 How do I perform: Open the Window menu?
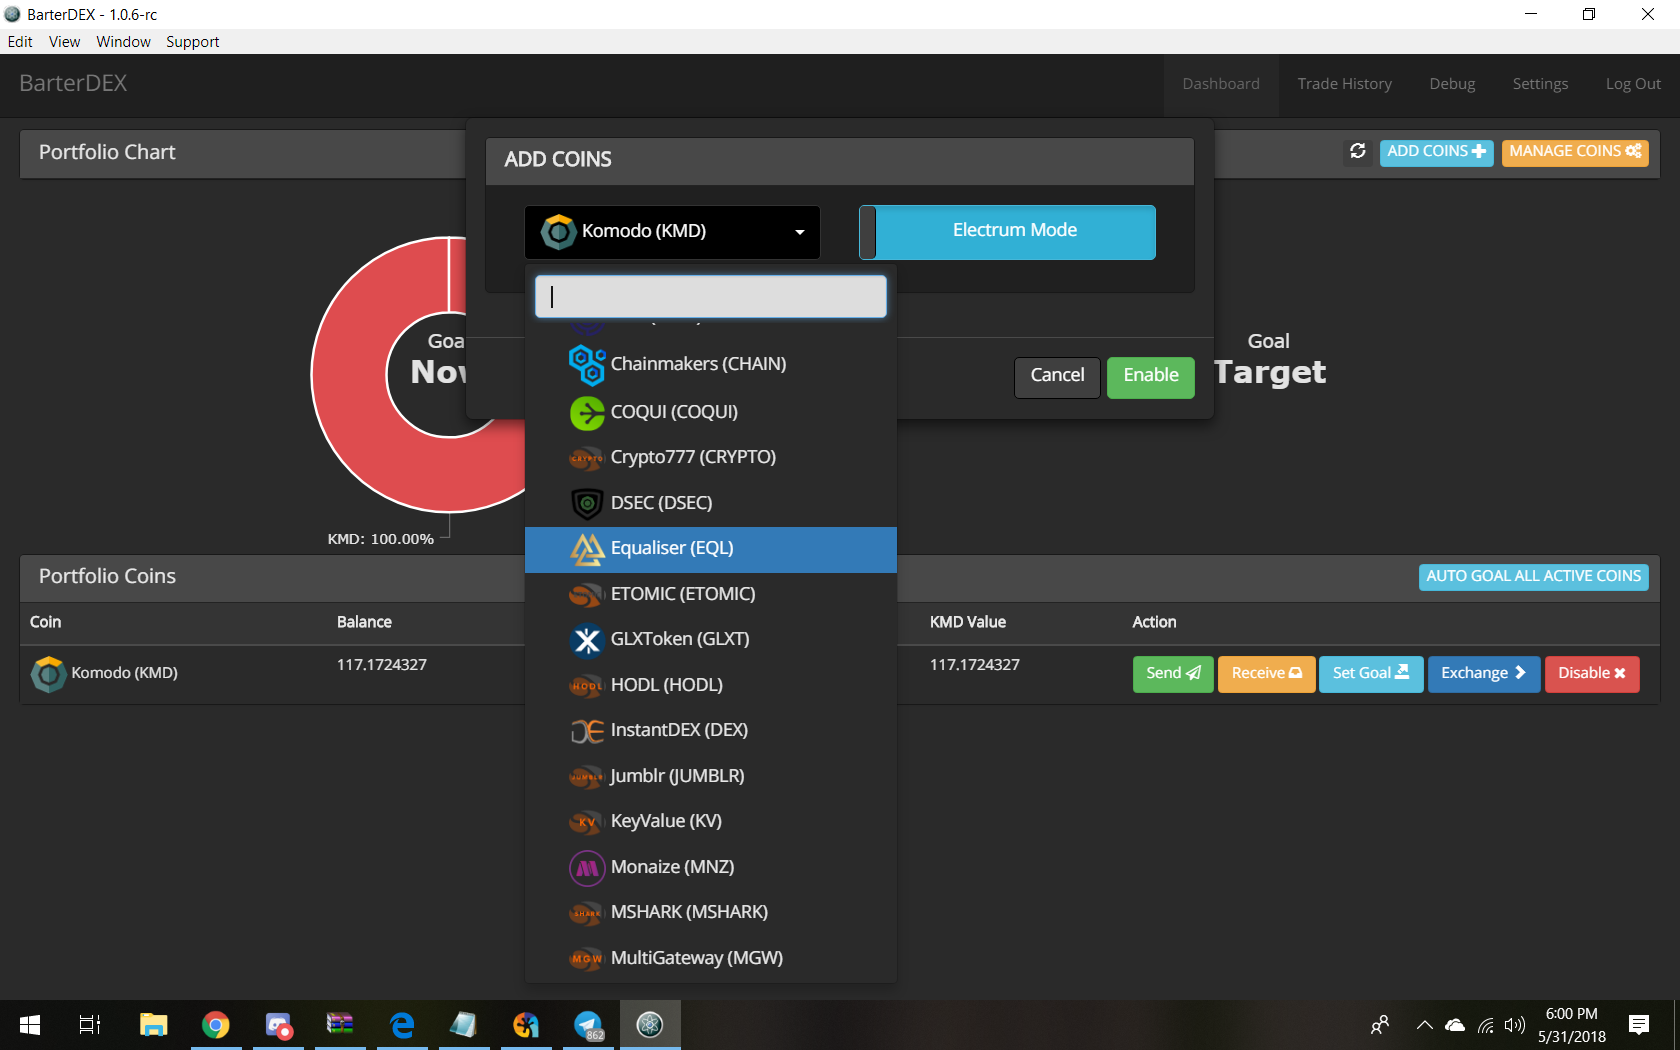[x=123, y=42]
